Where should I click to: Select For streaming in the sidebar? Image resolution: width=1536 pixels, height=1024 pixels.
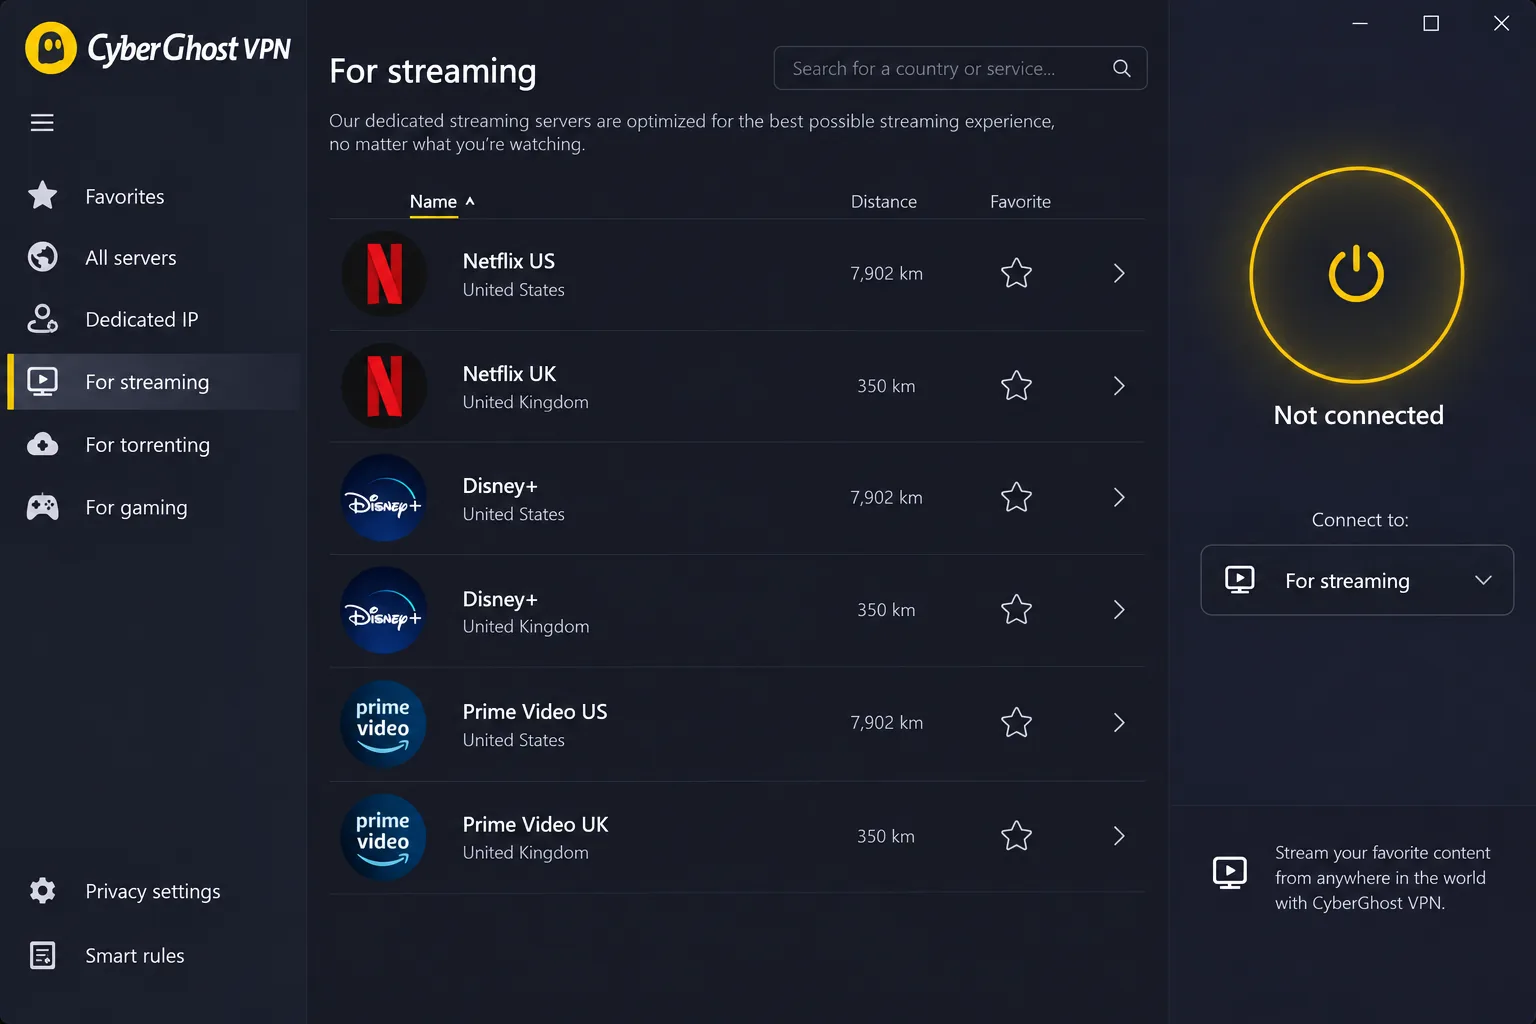pyautogui.click(x=153, y=382)
